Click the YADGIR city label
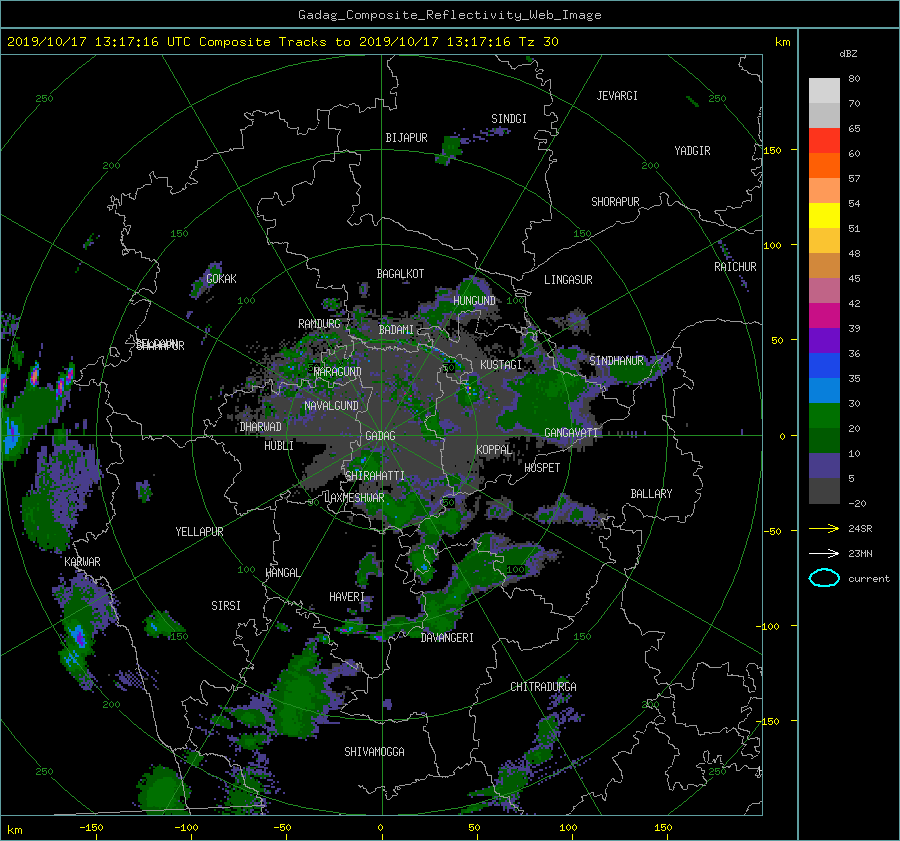Screen dimensions: 900x841 pos(692,151)
